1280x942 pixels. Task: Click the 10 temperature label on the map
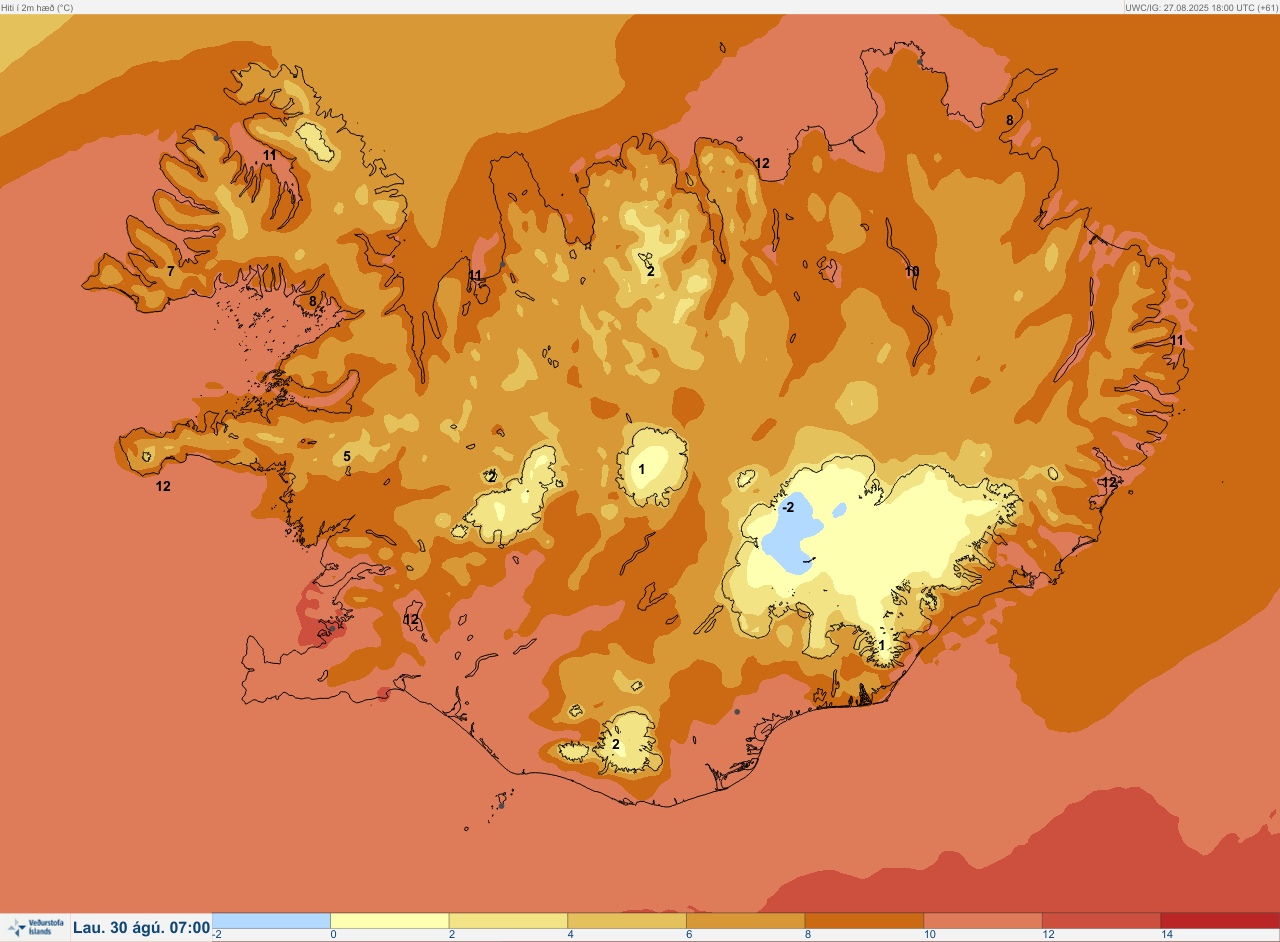(912, 272)
